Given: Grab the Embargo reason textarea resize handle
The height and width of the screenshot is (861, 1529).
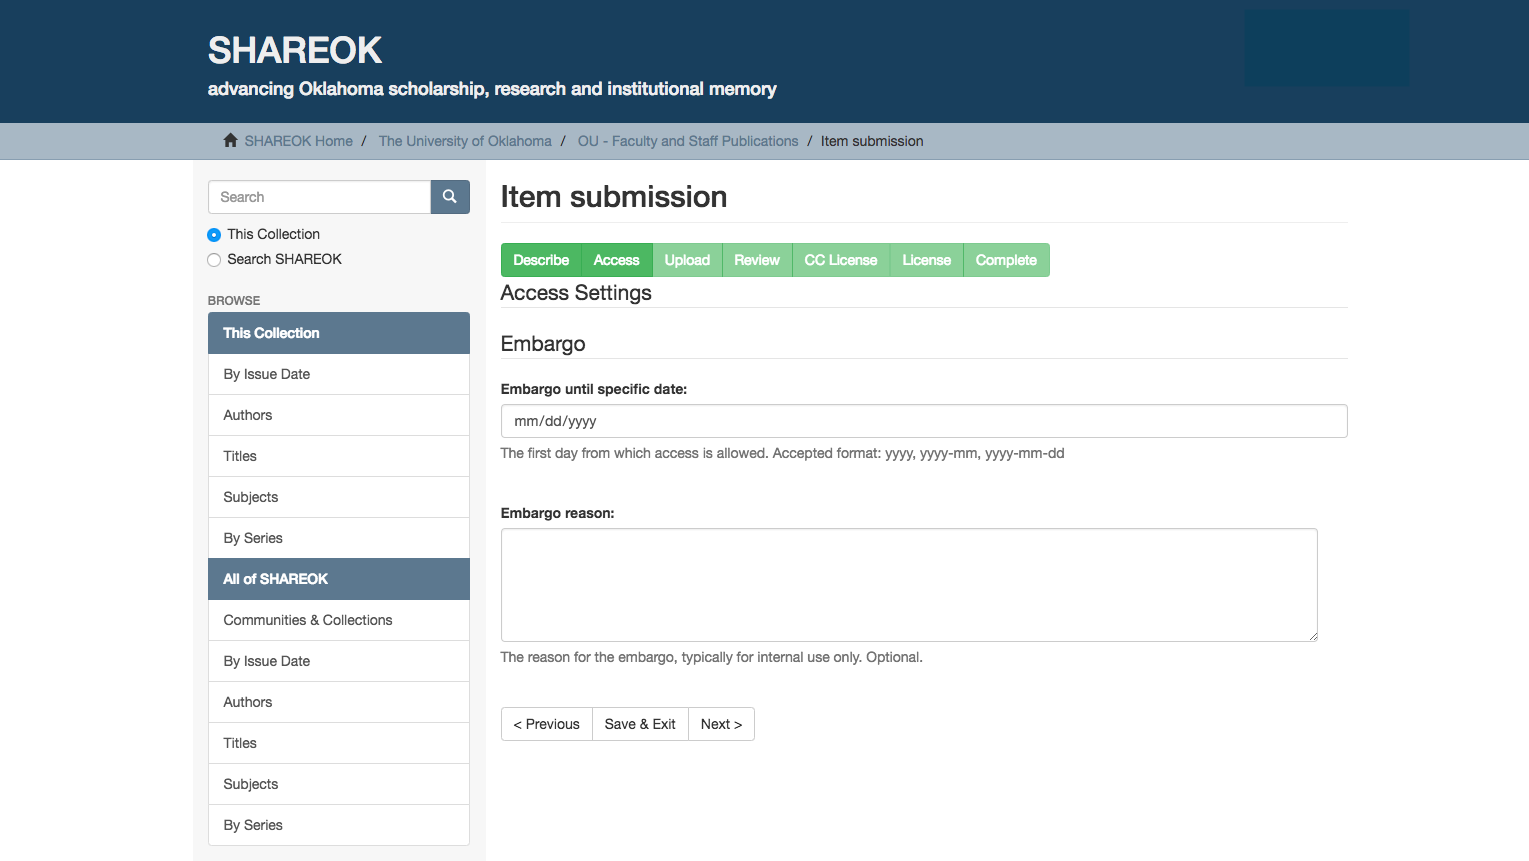Looking at the screenshot, I should (x=1312, y=636).
